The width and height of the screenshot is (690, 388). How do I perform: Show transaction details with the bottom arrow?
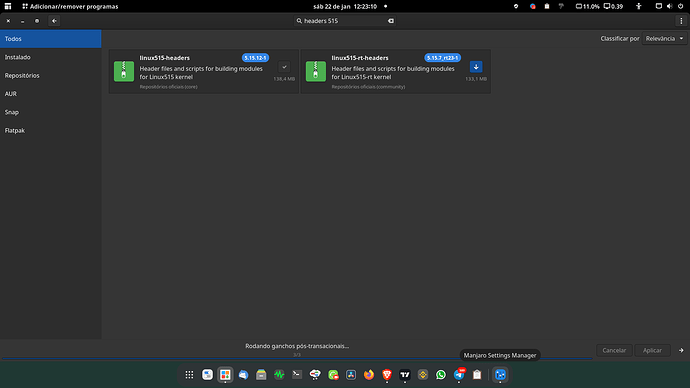pyautogui.click(x=681, y=350)
